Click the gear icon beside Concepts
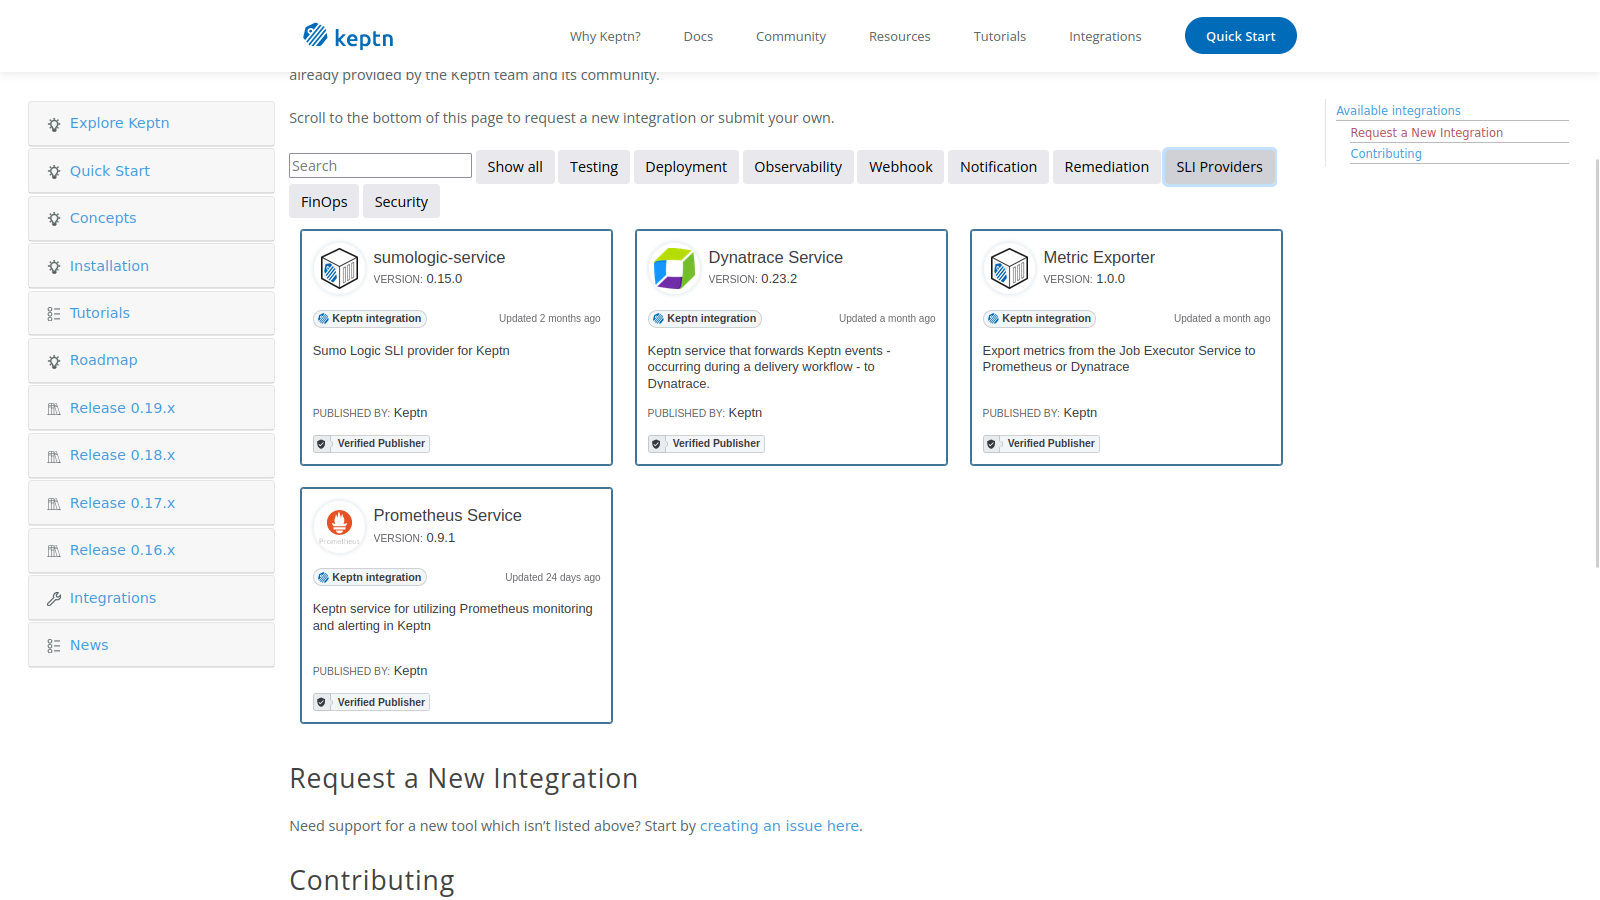1600x900 pixels. click(x=54, y=219)
